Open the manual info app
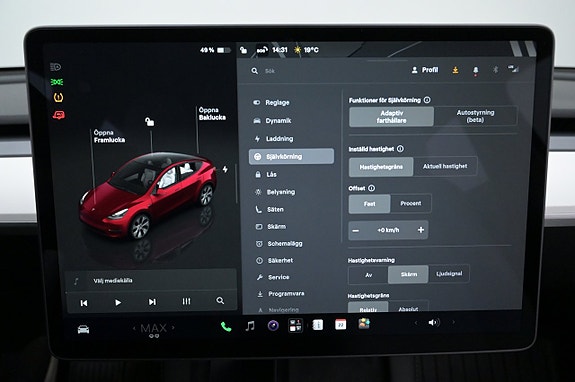 tap(318, 325)
